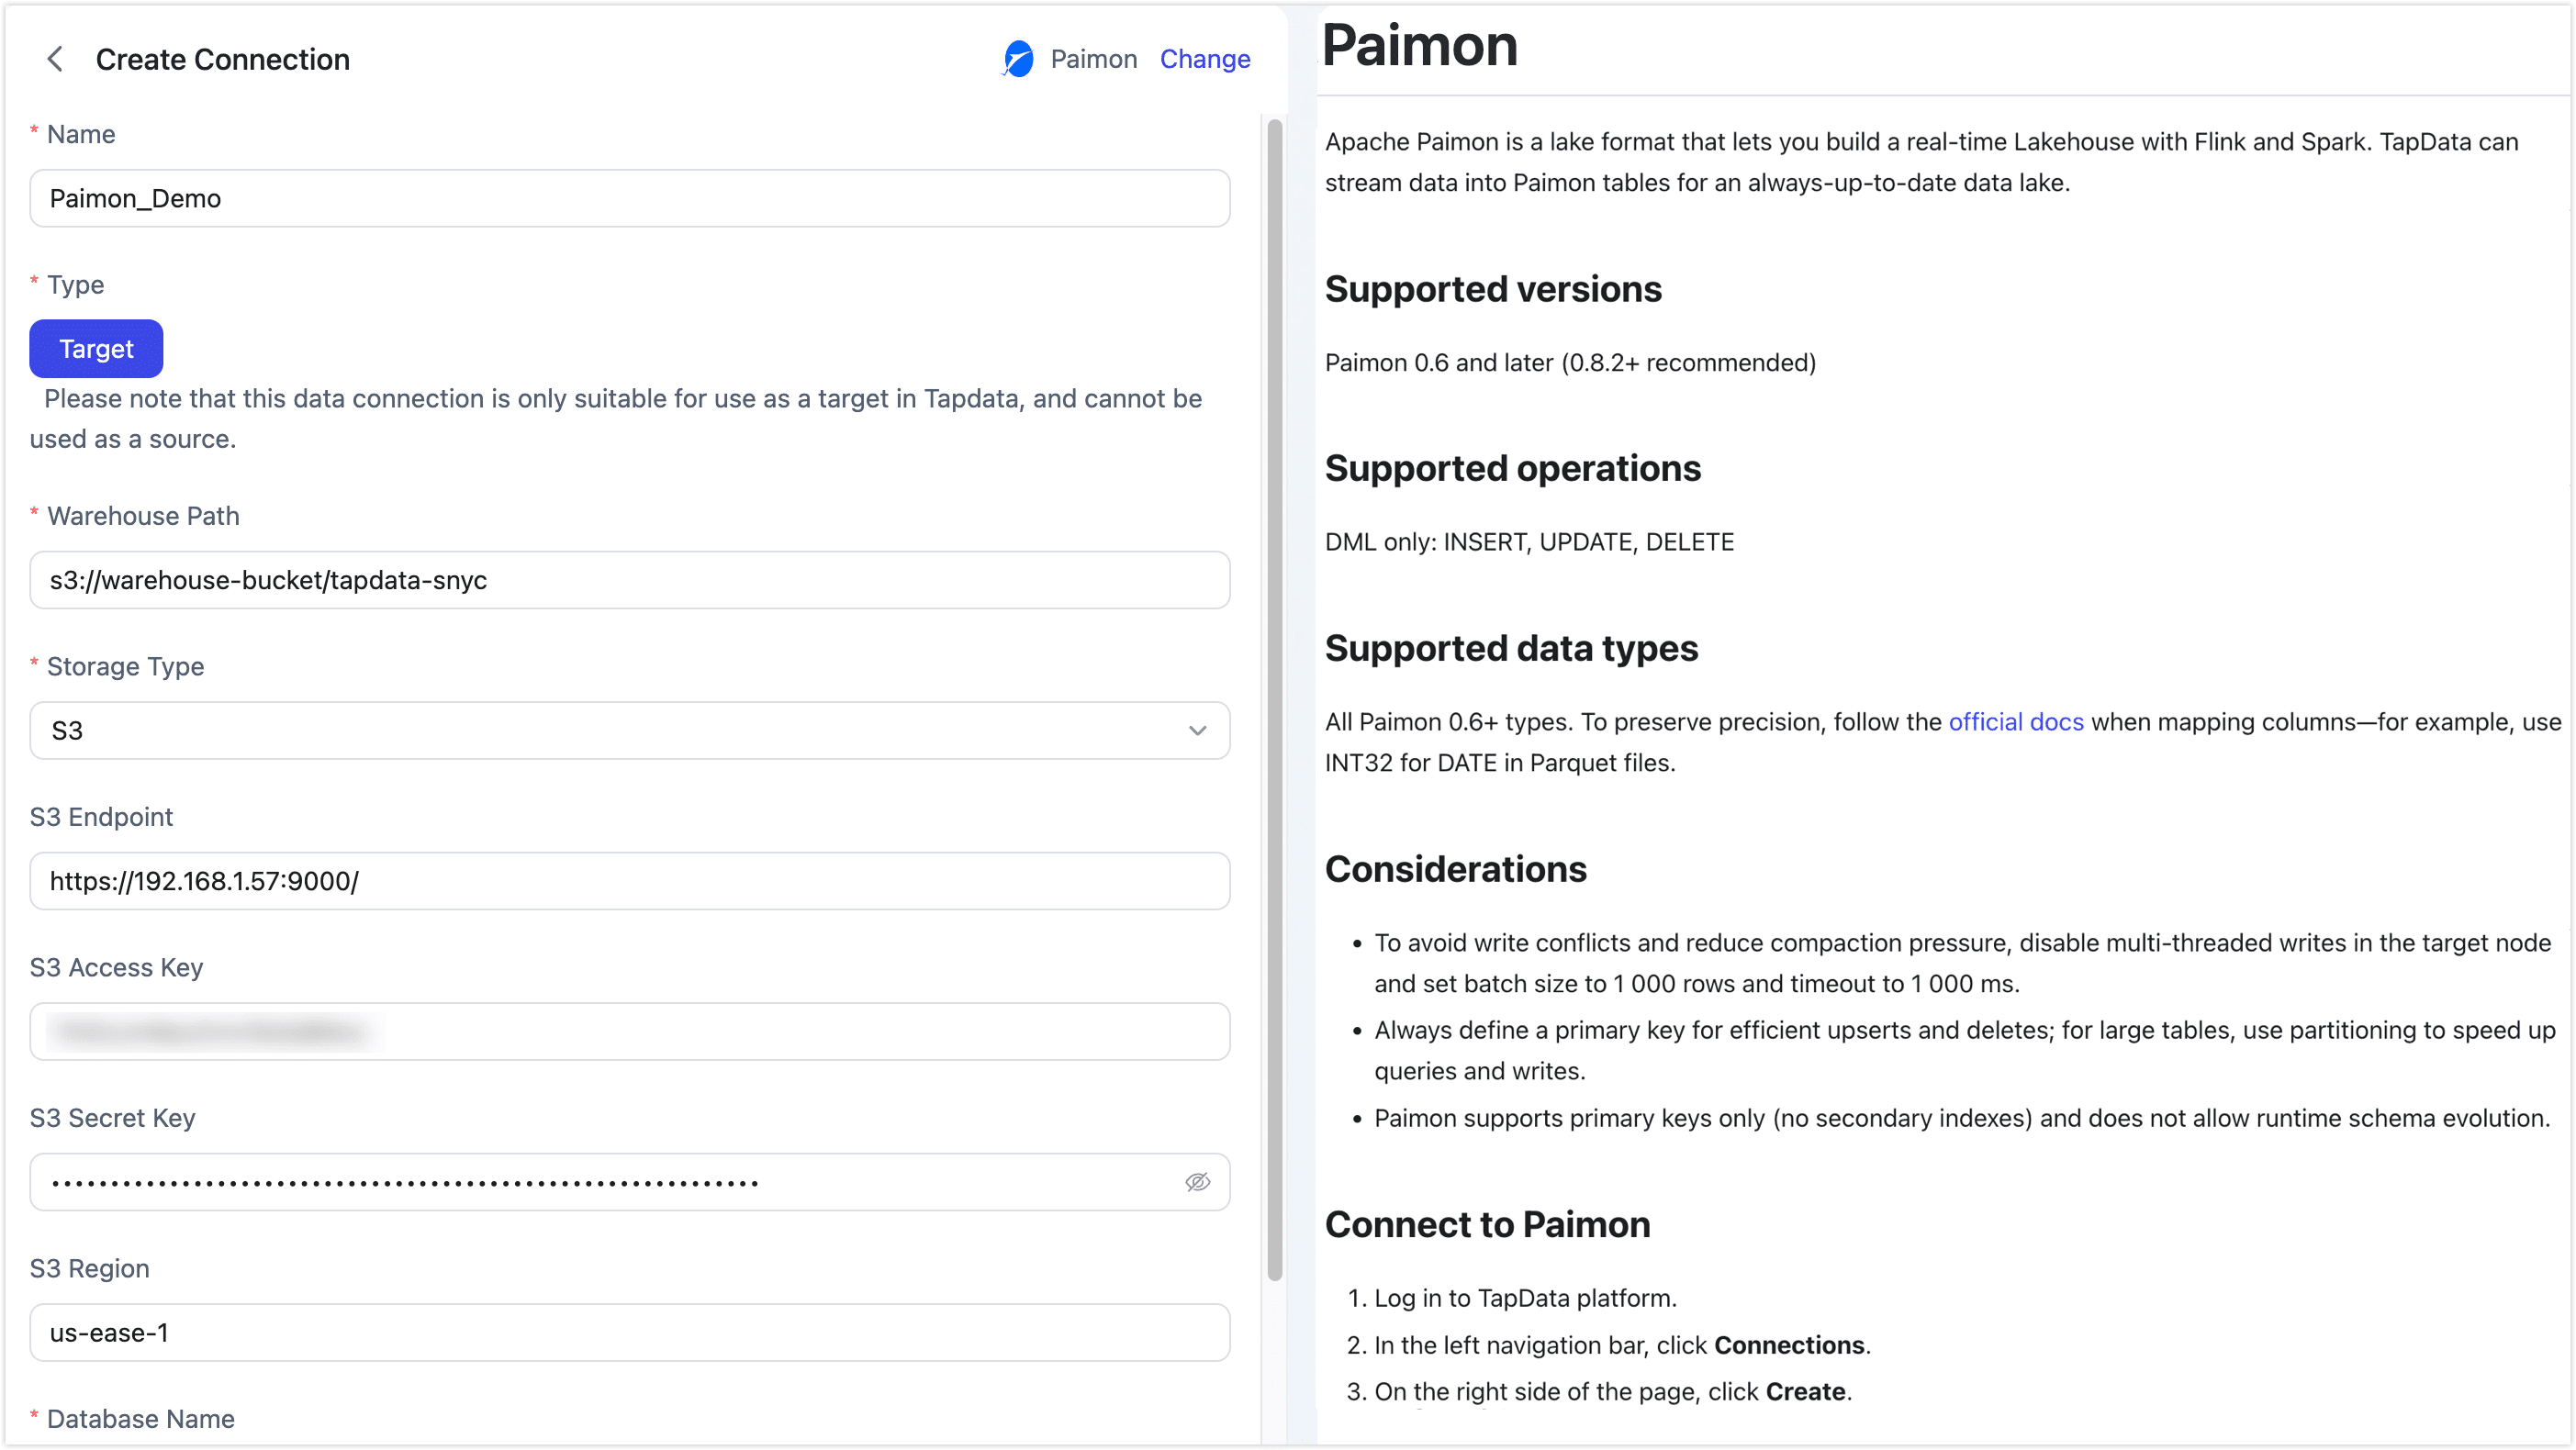This screenshot has height=1450, width=2576.
Task: Edit the Warehouse Path input
Action: pos(629,580)
